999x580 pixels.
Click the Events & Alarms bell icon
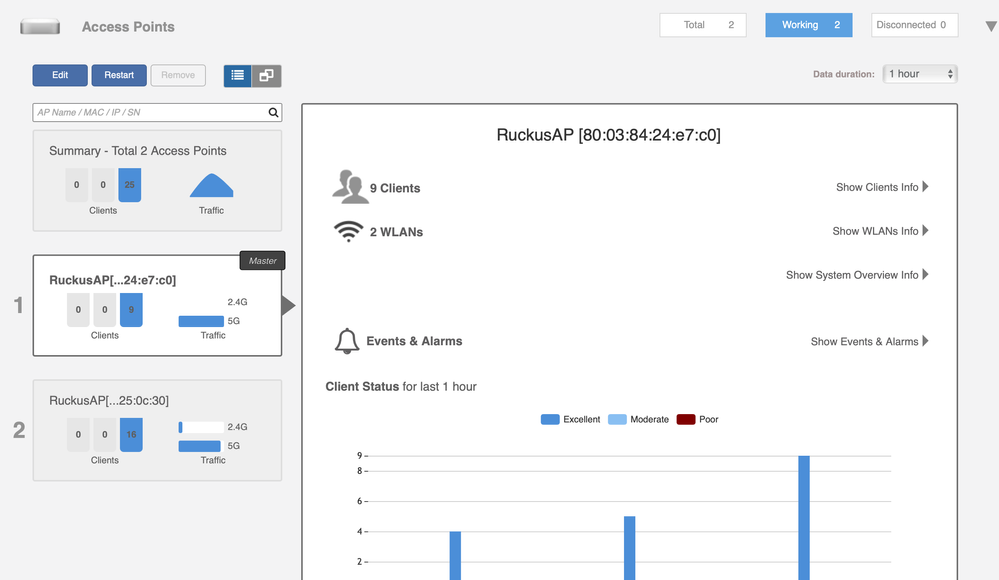[x=347, y=341]
